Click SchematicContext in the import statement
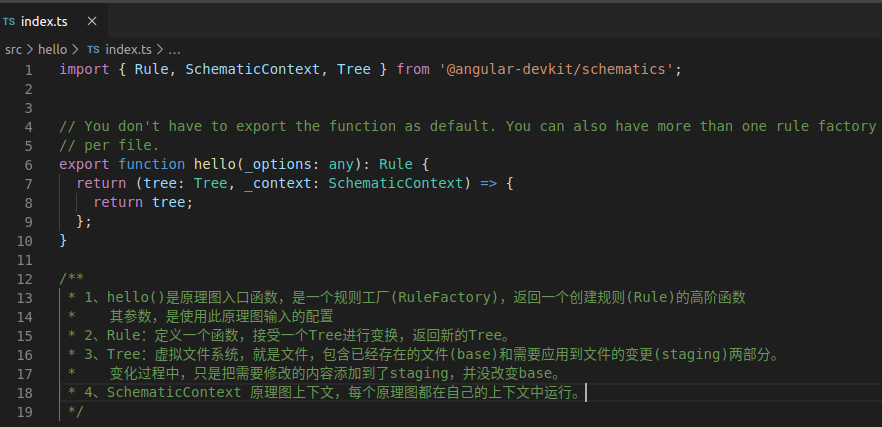 click(x=253, y=70)
